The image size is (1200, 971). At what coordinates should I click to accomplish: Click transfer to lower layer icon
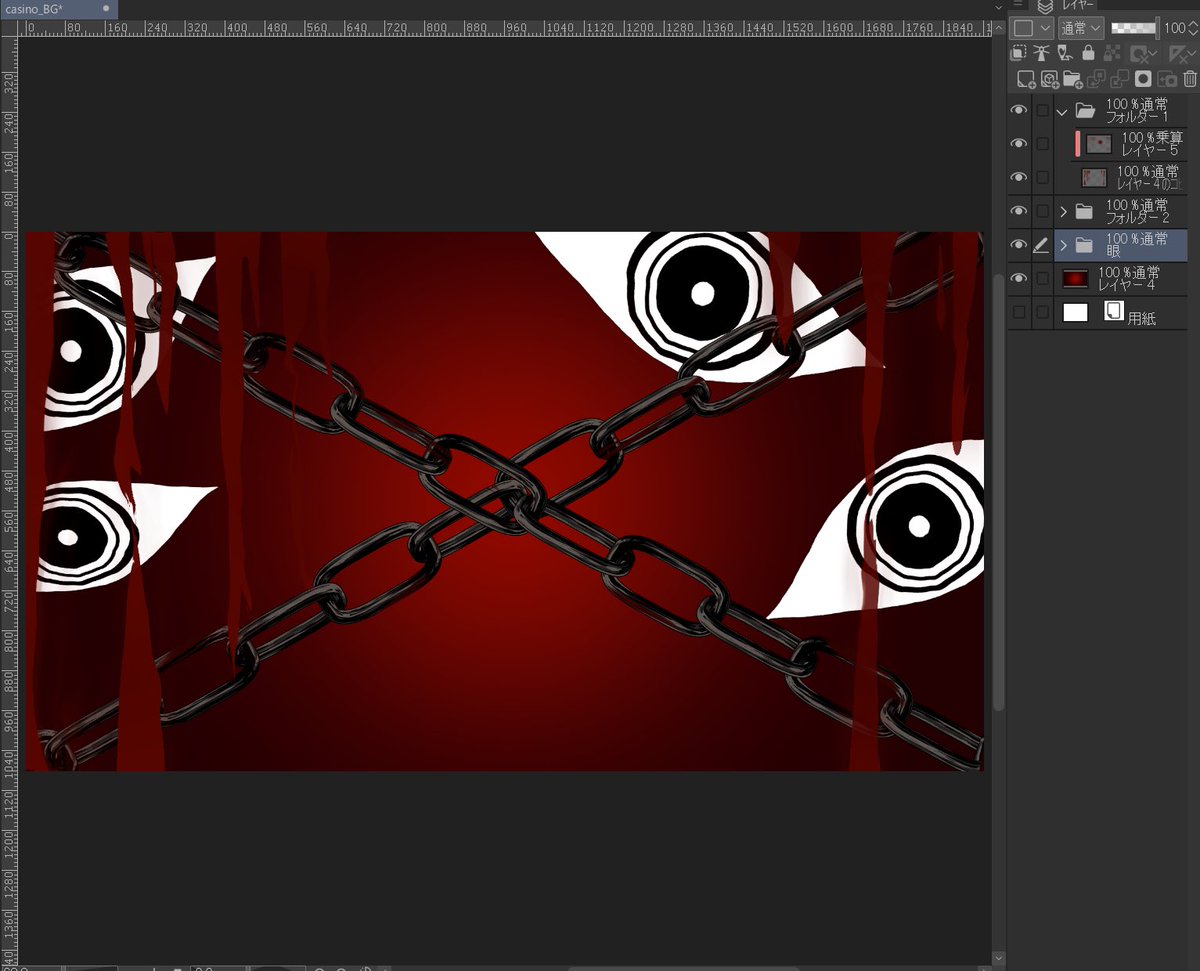click(x=1096, y=79)
